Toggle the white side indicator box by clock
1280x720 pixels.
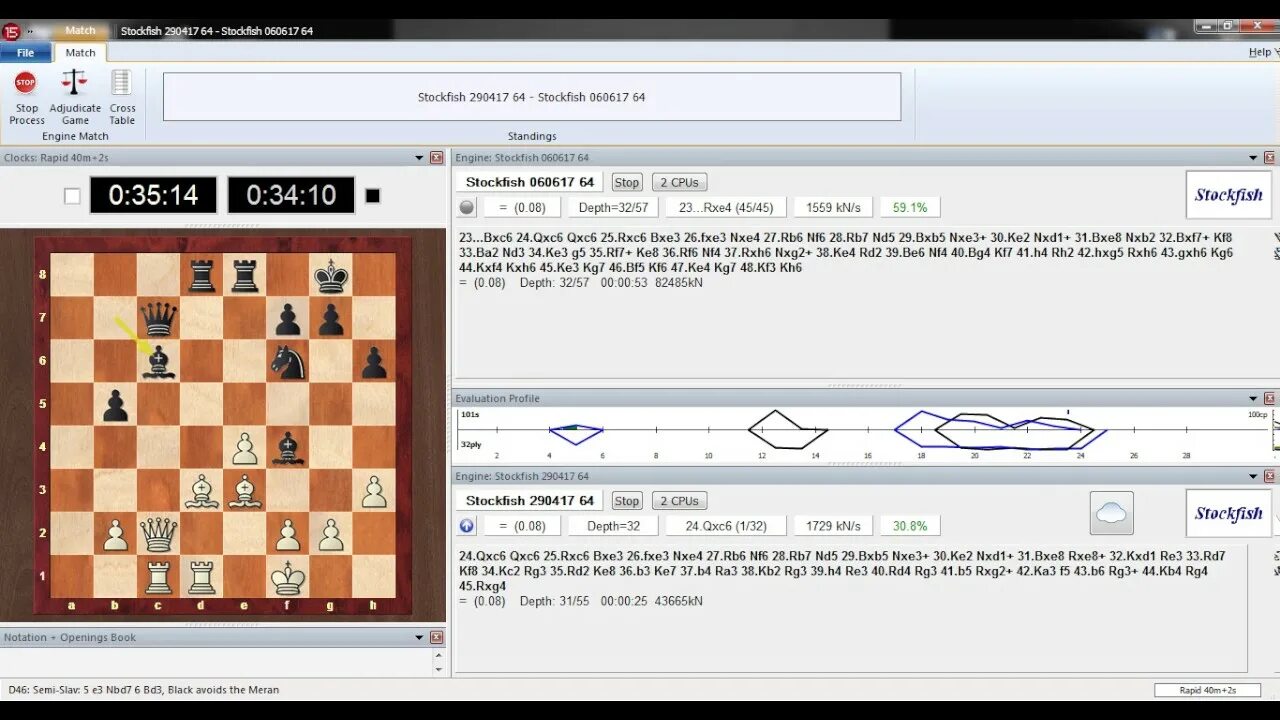click(x=72, y=196)
